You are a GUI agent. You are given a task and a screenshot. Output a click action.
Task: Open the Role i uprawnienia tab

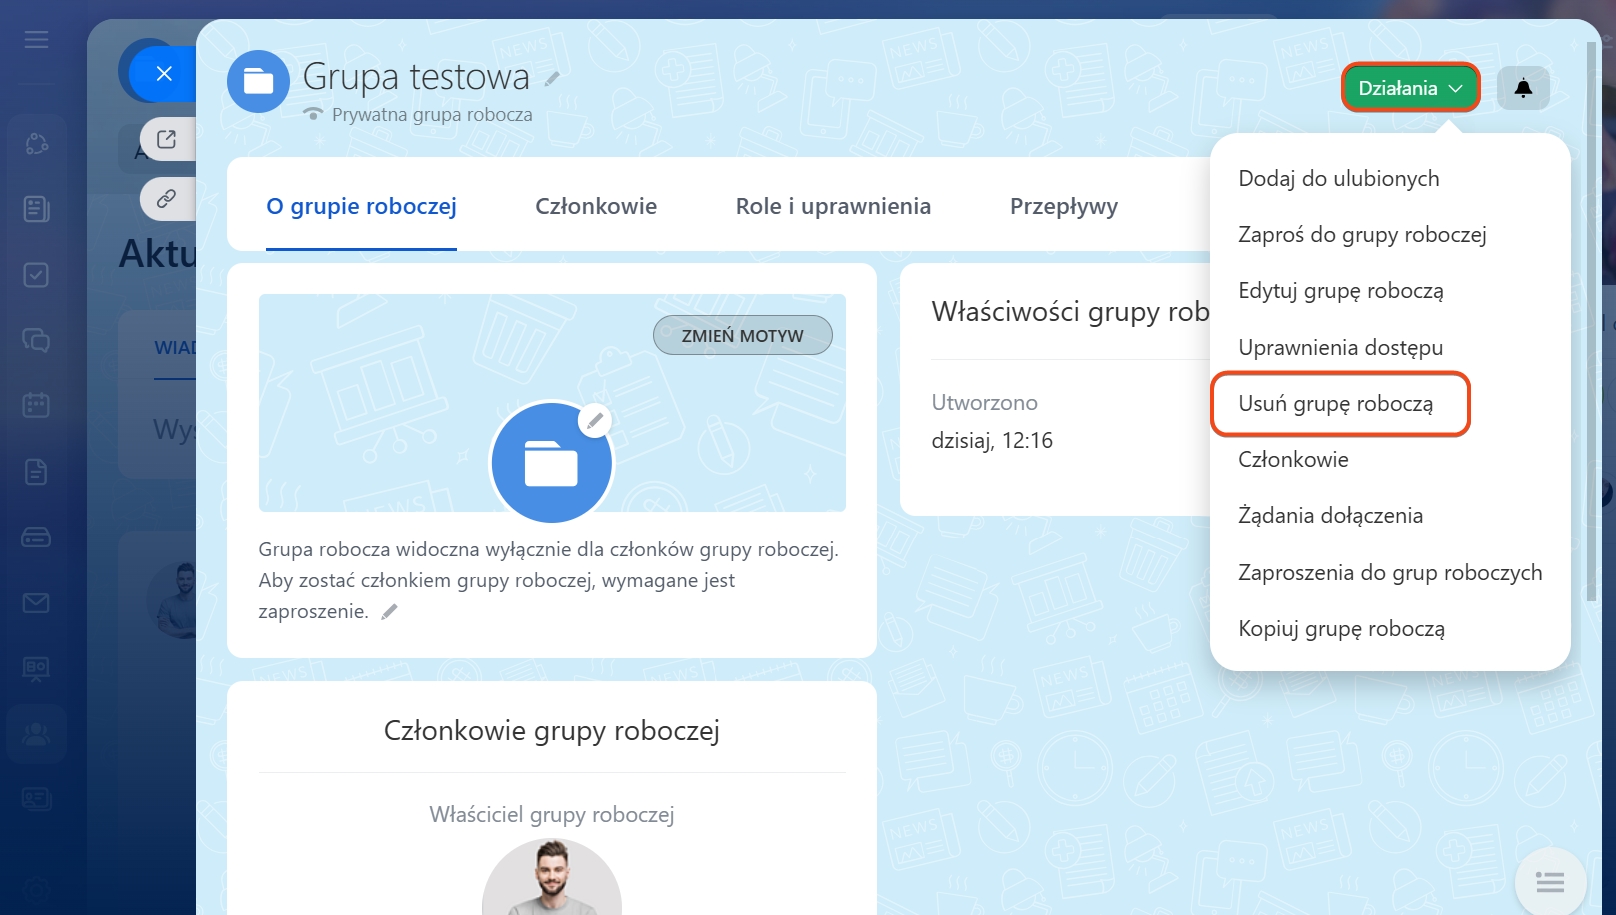833,206
